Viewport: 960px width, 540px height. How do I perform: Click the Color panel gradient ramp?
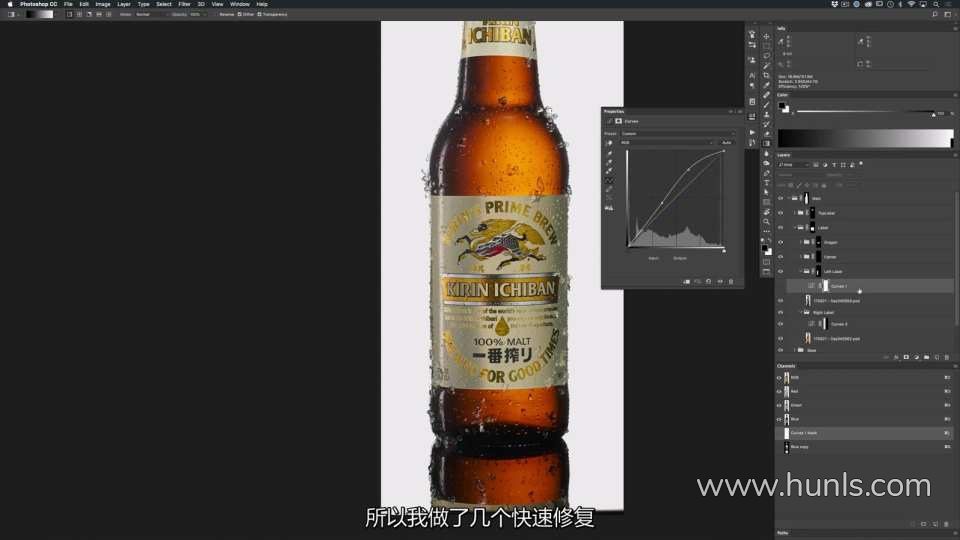coord(865,138)
